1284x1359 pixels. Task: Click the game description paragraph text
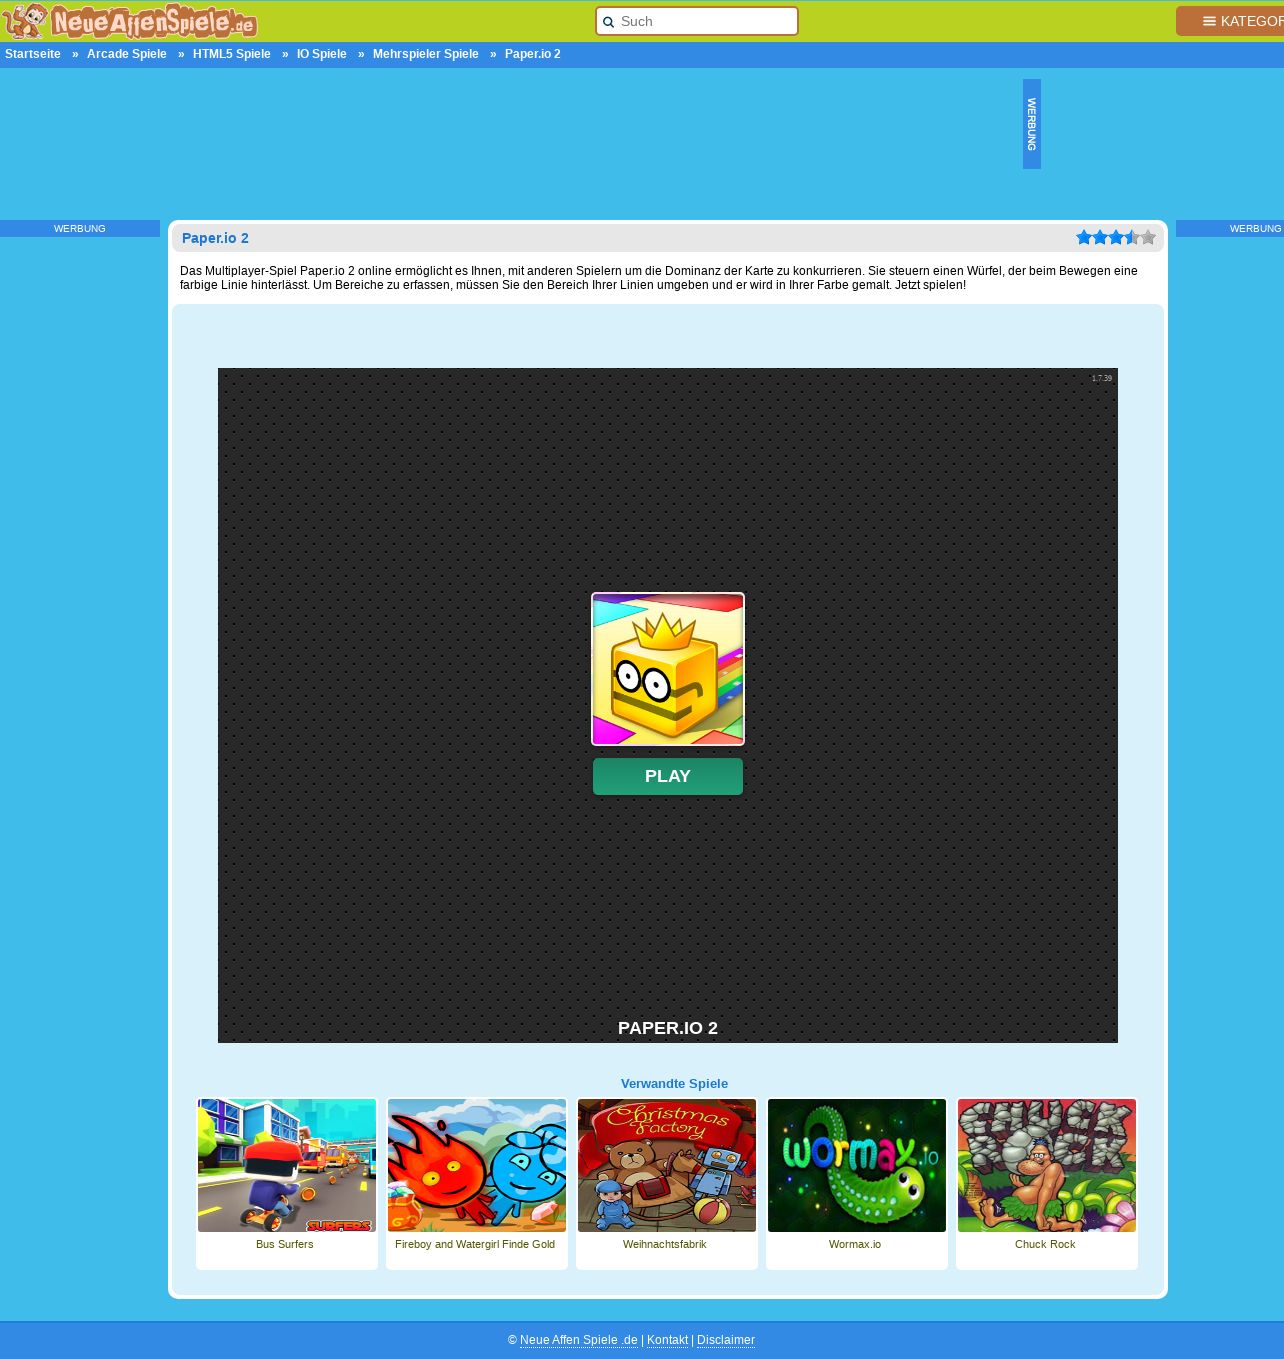pyautogui.click(x=660, y=278)
